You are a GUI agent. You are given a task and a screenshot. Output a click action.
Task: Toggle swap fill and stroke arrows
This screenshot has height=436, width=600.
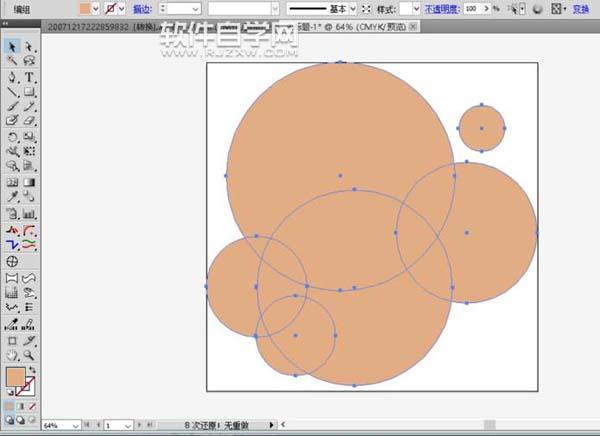click(x=33, y=369)
